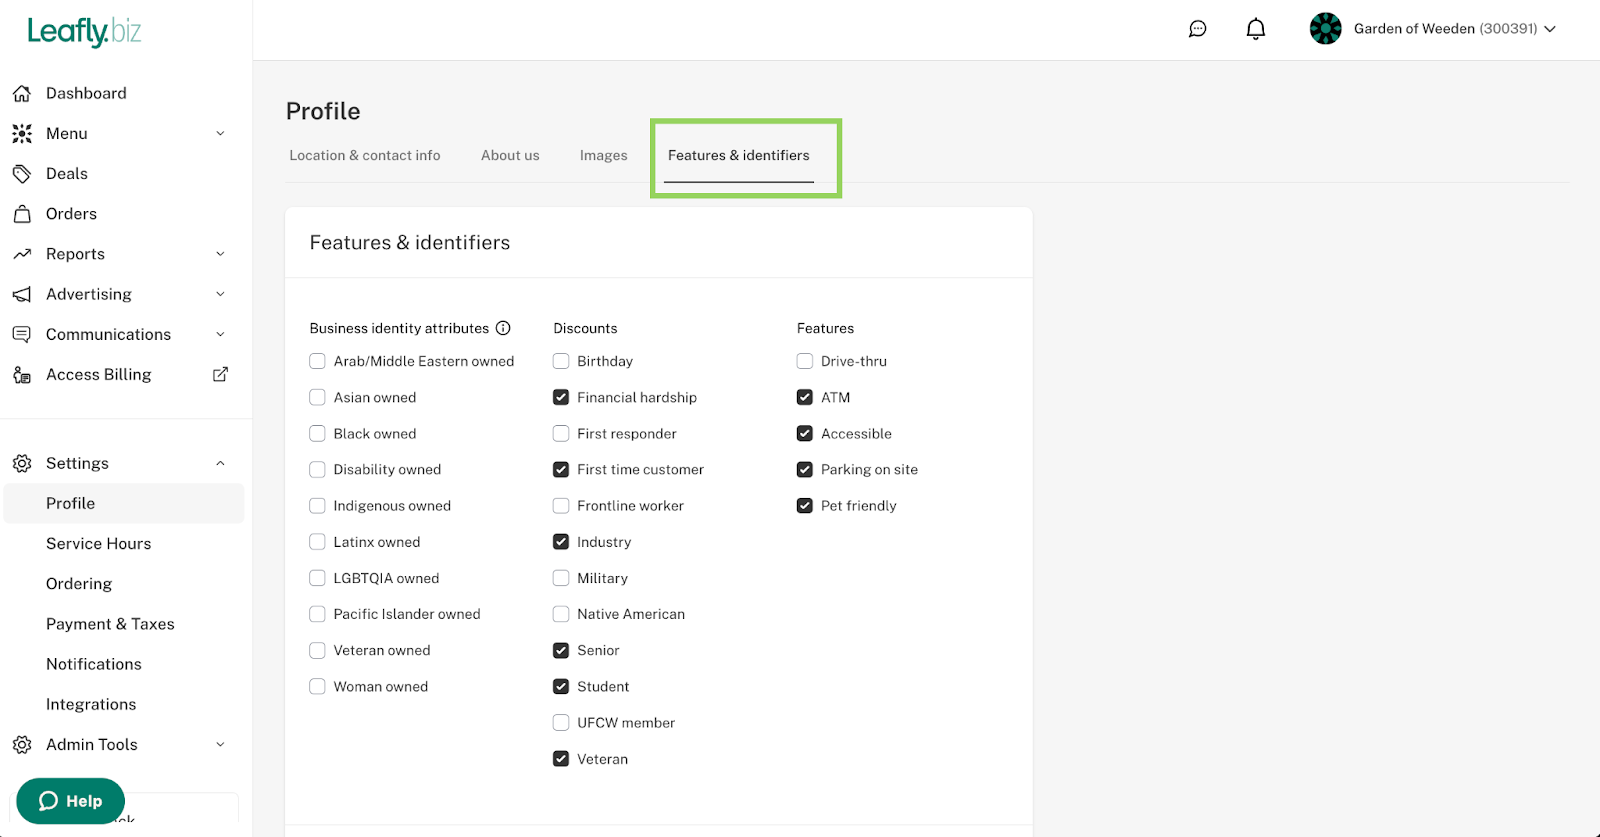Check Asian owned checkbox
The image size is (1600, 837).
(317, 397)
